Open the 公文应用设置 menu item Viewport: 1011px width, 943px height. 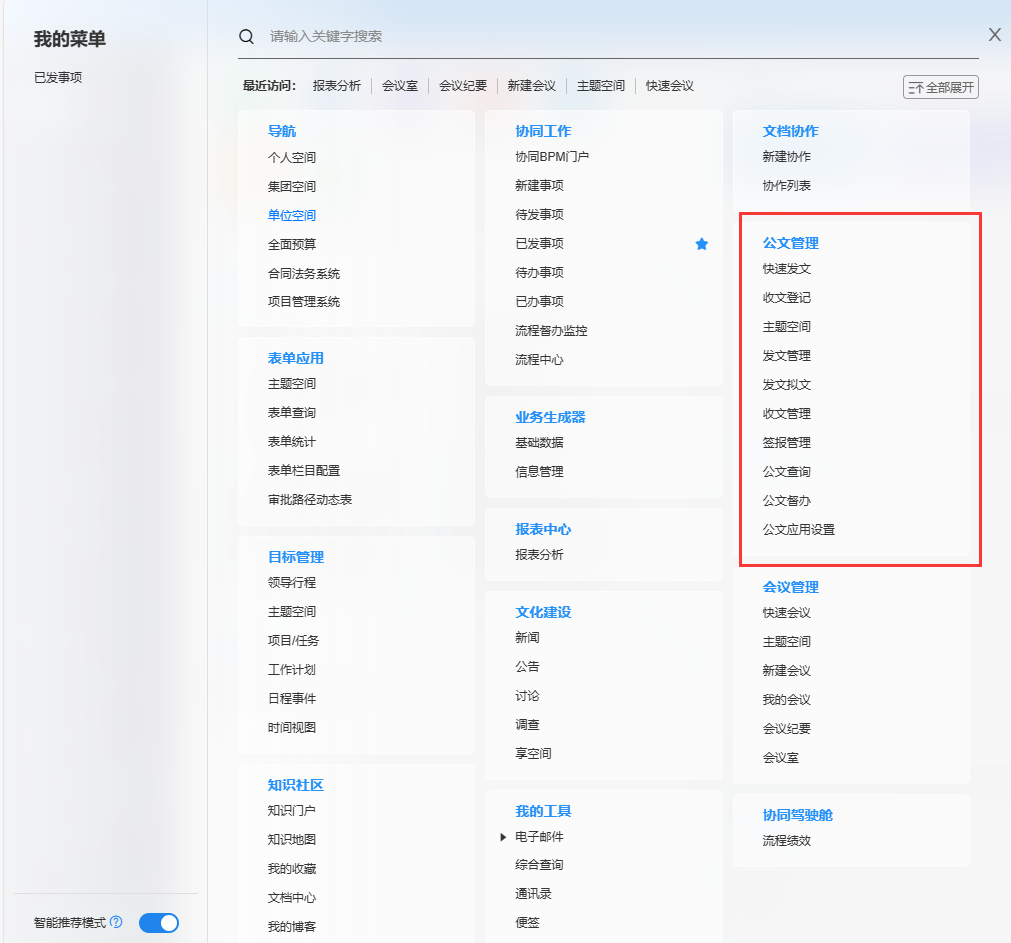pyautogui.click(x=798, y=530)
